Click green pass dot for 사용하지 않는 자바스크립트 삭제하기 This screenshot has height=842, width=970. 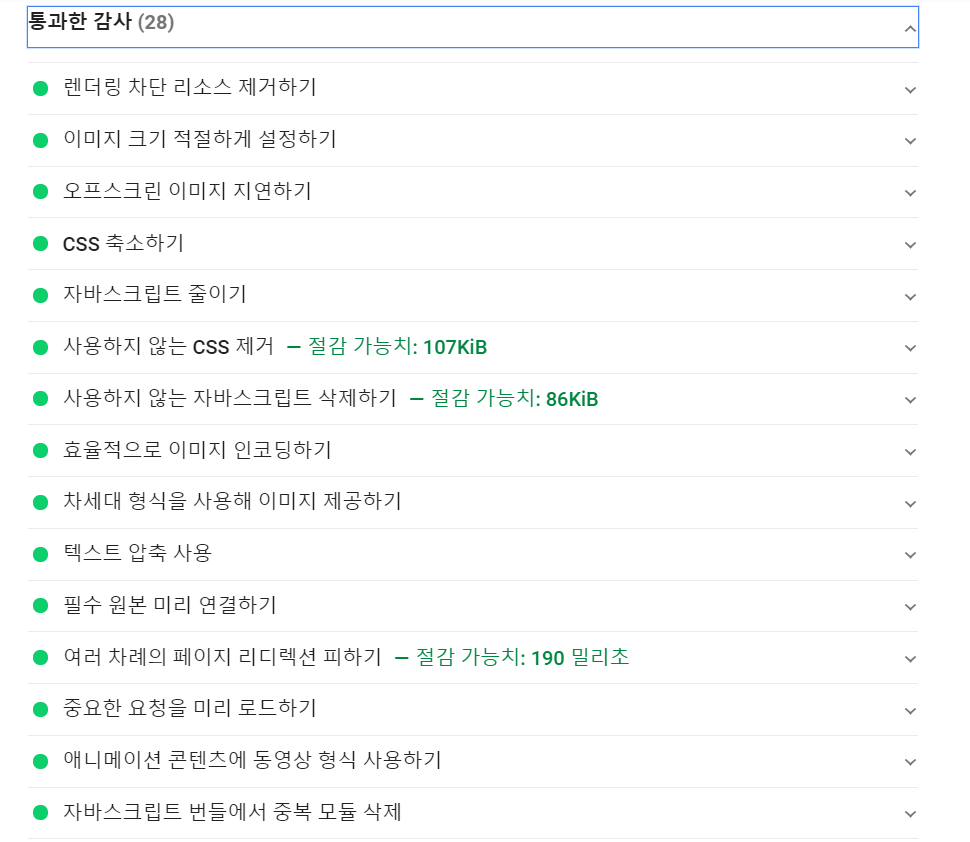point(40,399)
